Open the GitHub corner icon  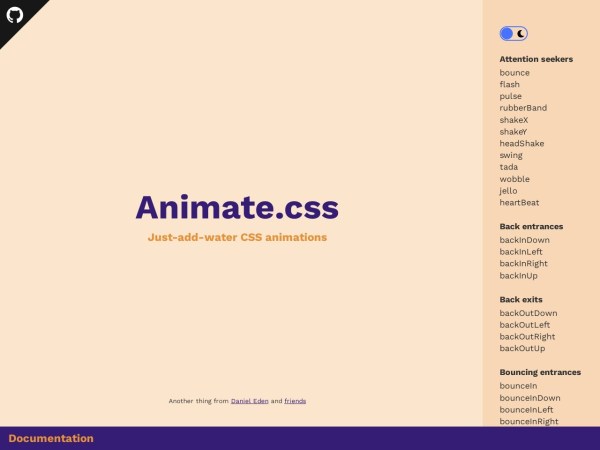coord(14,14)
